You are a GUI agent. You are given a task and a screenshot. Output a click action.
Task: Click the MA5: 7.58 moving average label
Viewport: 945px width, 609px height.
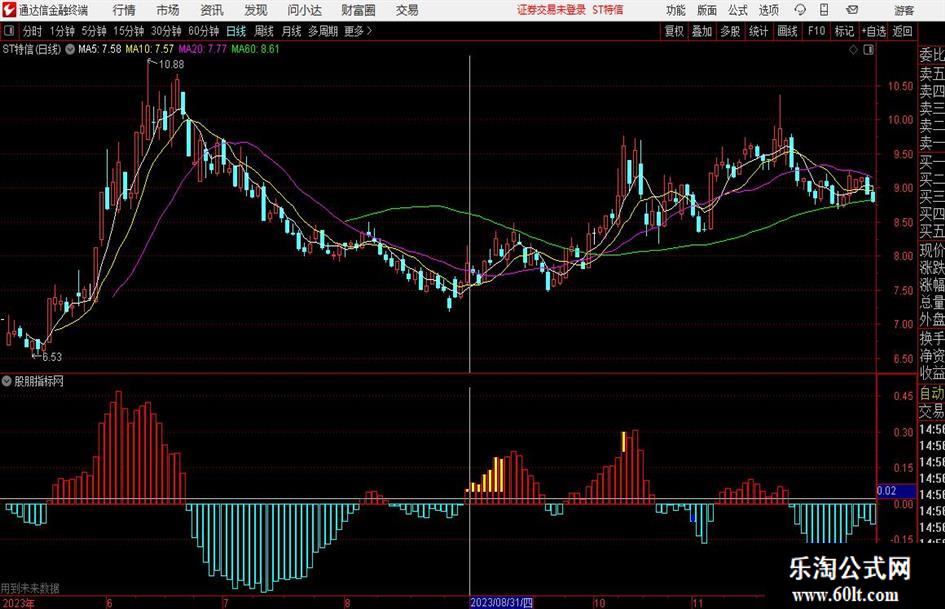click(99, 49)
